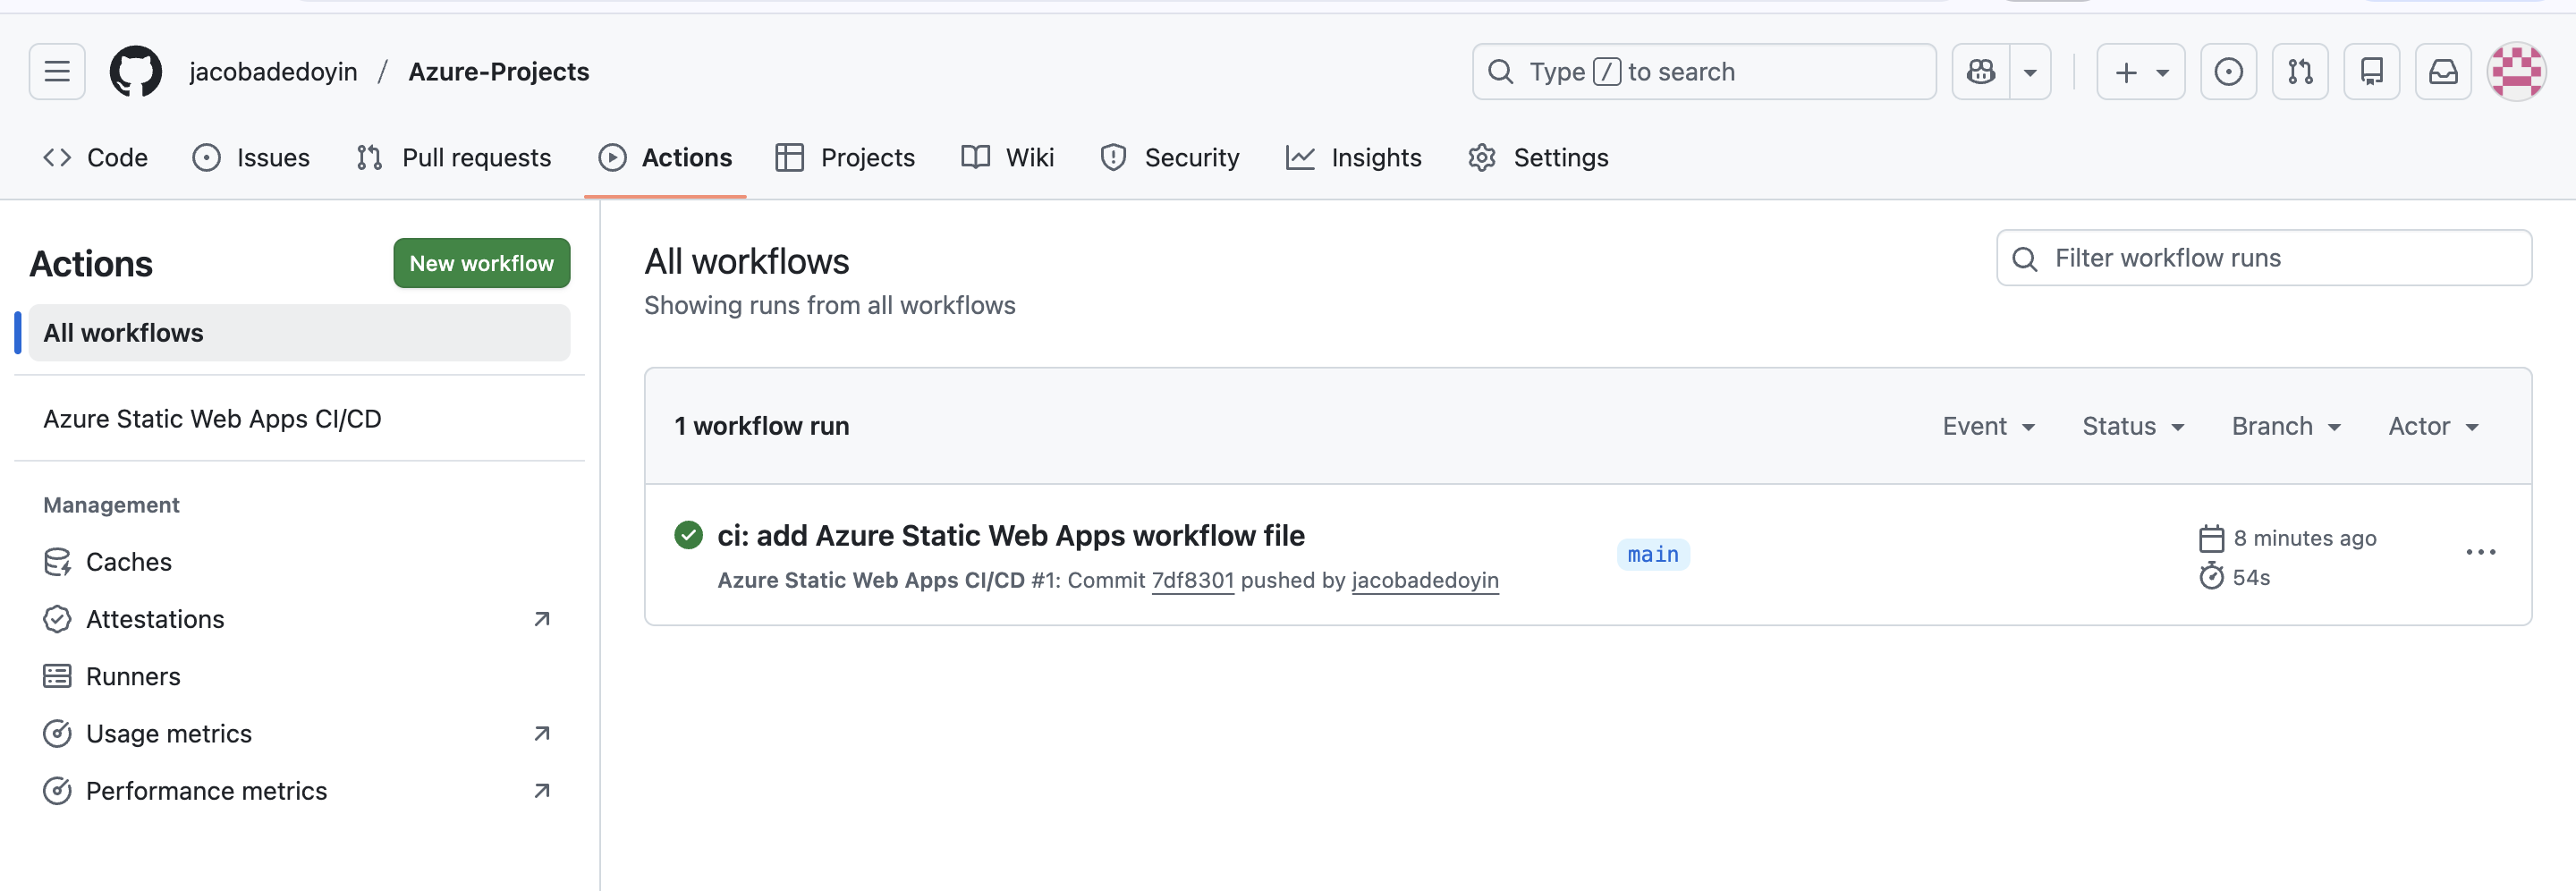The height and width of the screenshot is (891, 2576).
Task: Click the Settings gear icon in the tab
Action: pos(1481,158)
